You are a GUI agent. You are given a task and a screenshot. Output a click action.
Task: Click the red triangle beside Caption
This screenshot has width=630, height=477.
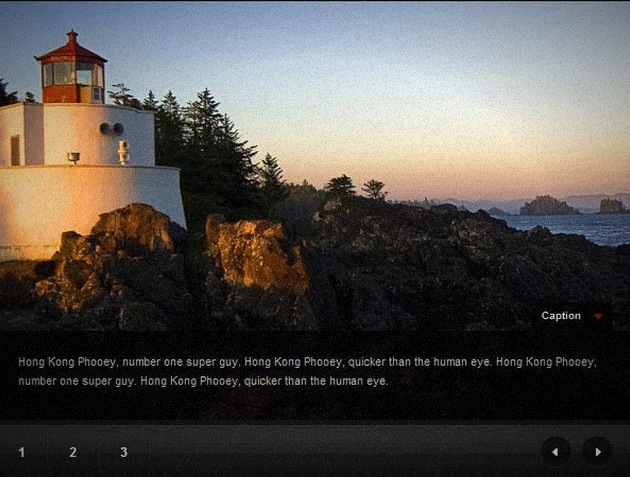(598, 316)
